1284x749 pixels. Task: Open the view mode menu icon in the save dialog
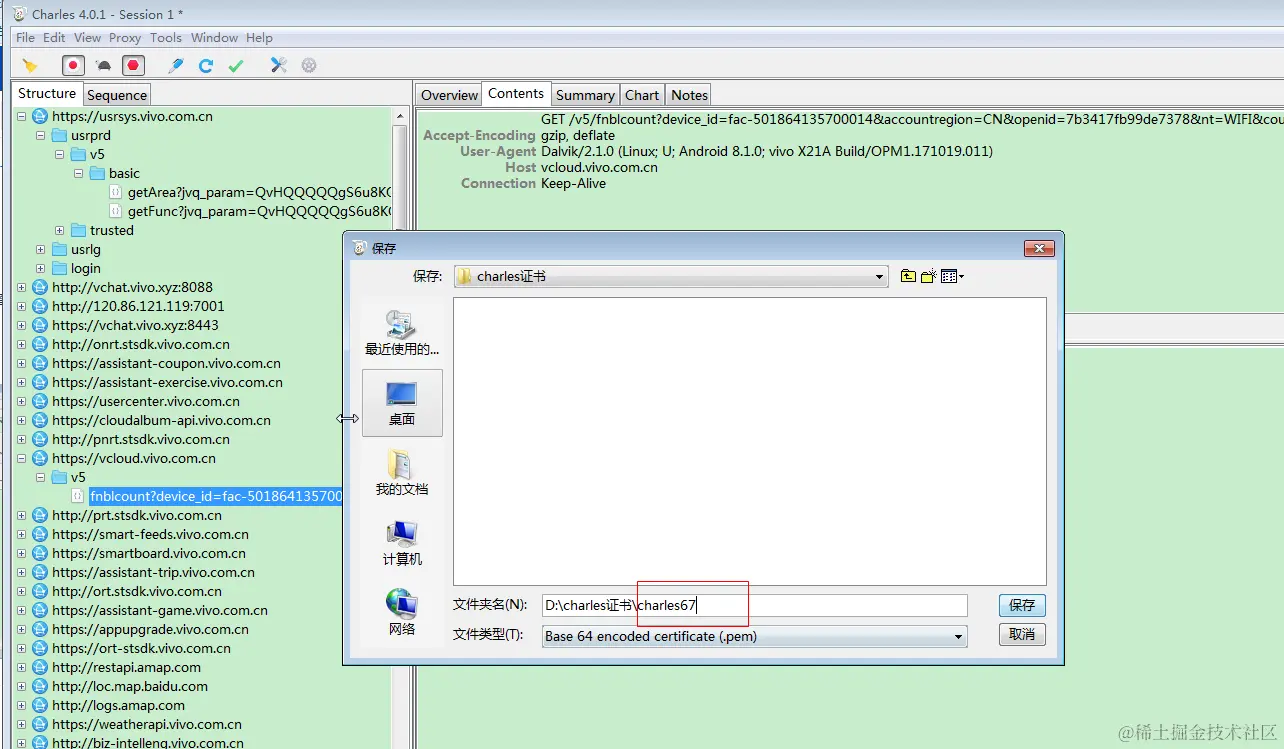click(x=952, y=276)
